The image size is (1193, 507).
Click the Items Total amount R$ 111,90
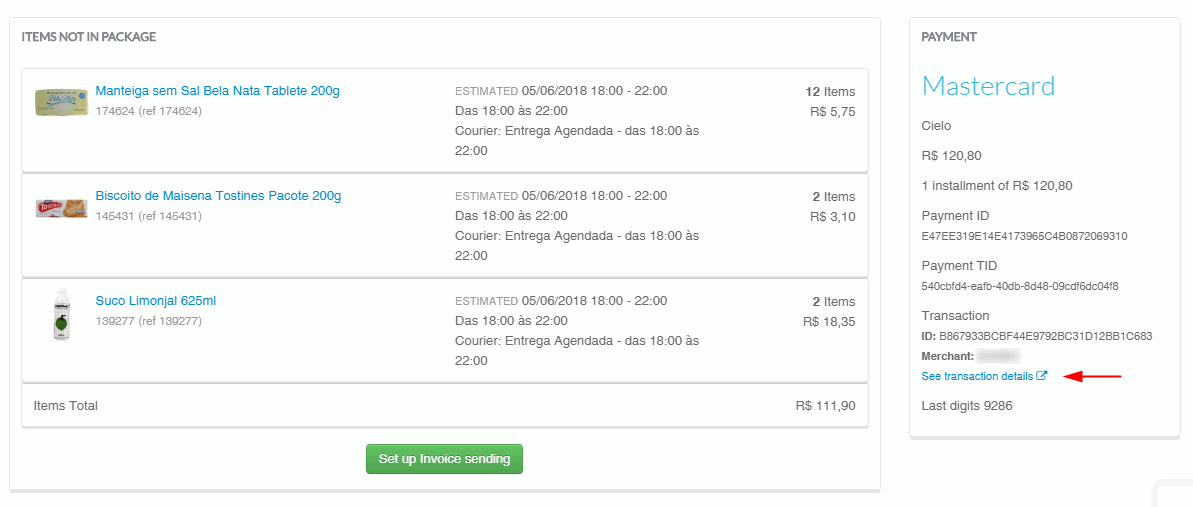[825, 406]
